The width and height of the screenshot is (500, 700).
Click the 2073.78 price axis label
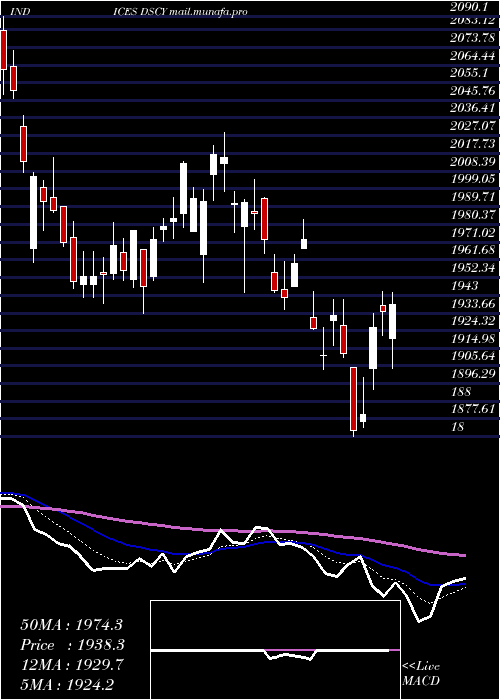click(472, 38)
